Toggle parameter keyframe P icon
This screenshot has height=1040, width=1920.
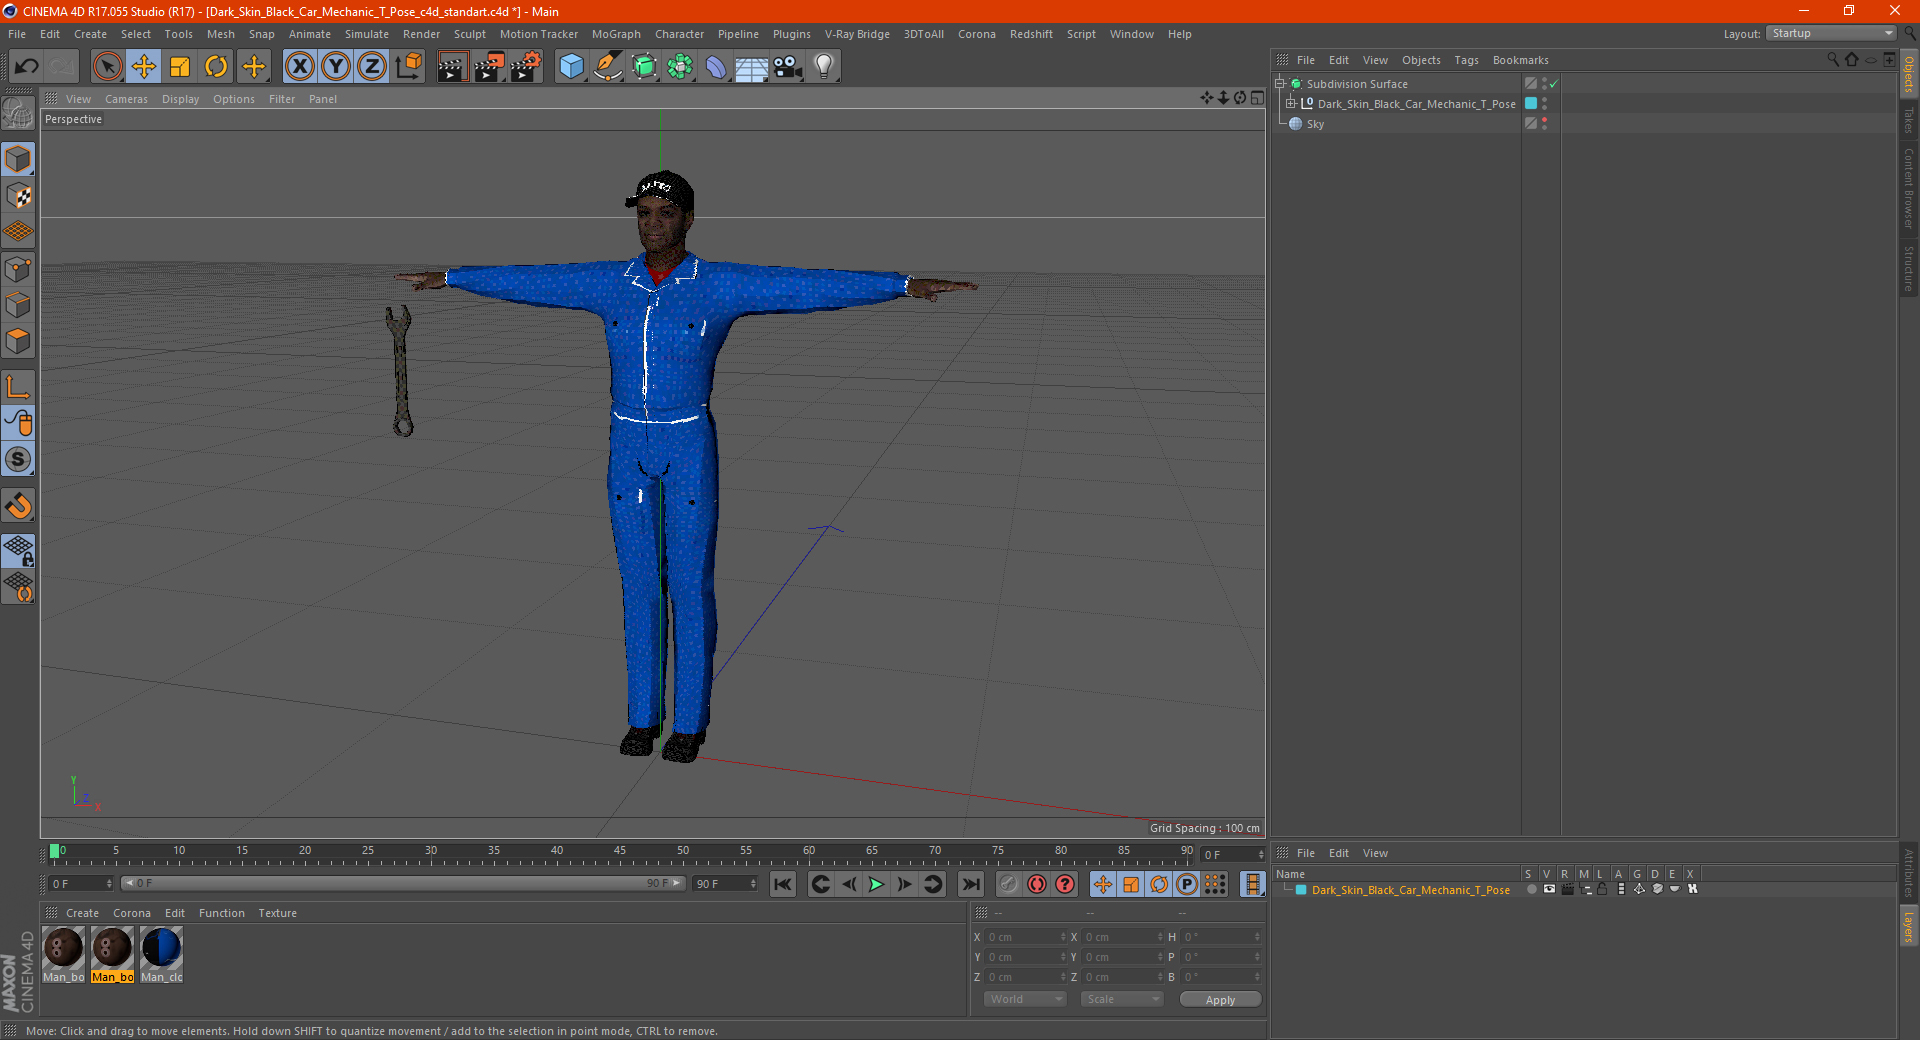click(x=1187, y=884)
